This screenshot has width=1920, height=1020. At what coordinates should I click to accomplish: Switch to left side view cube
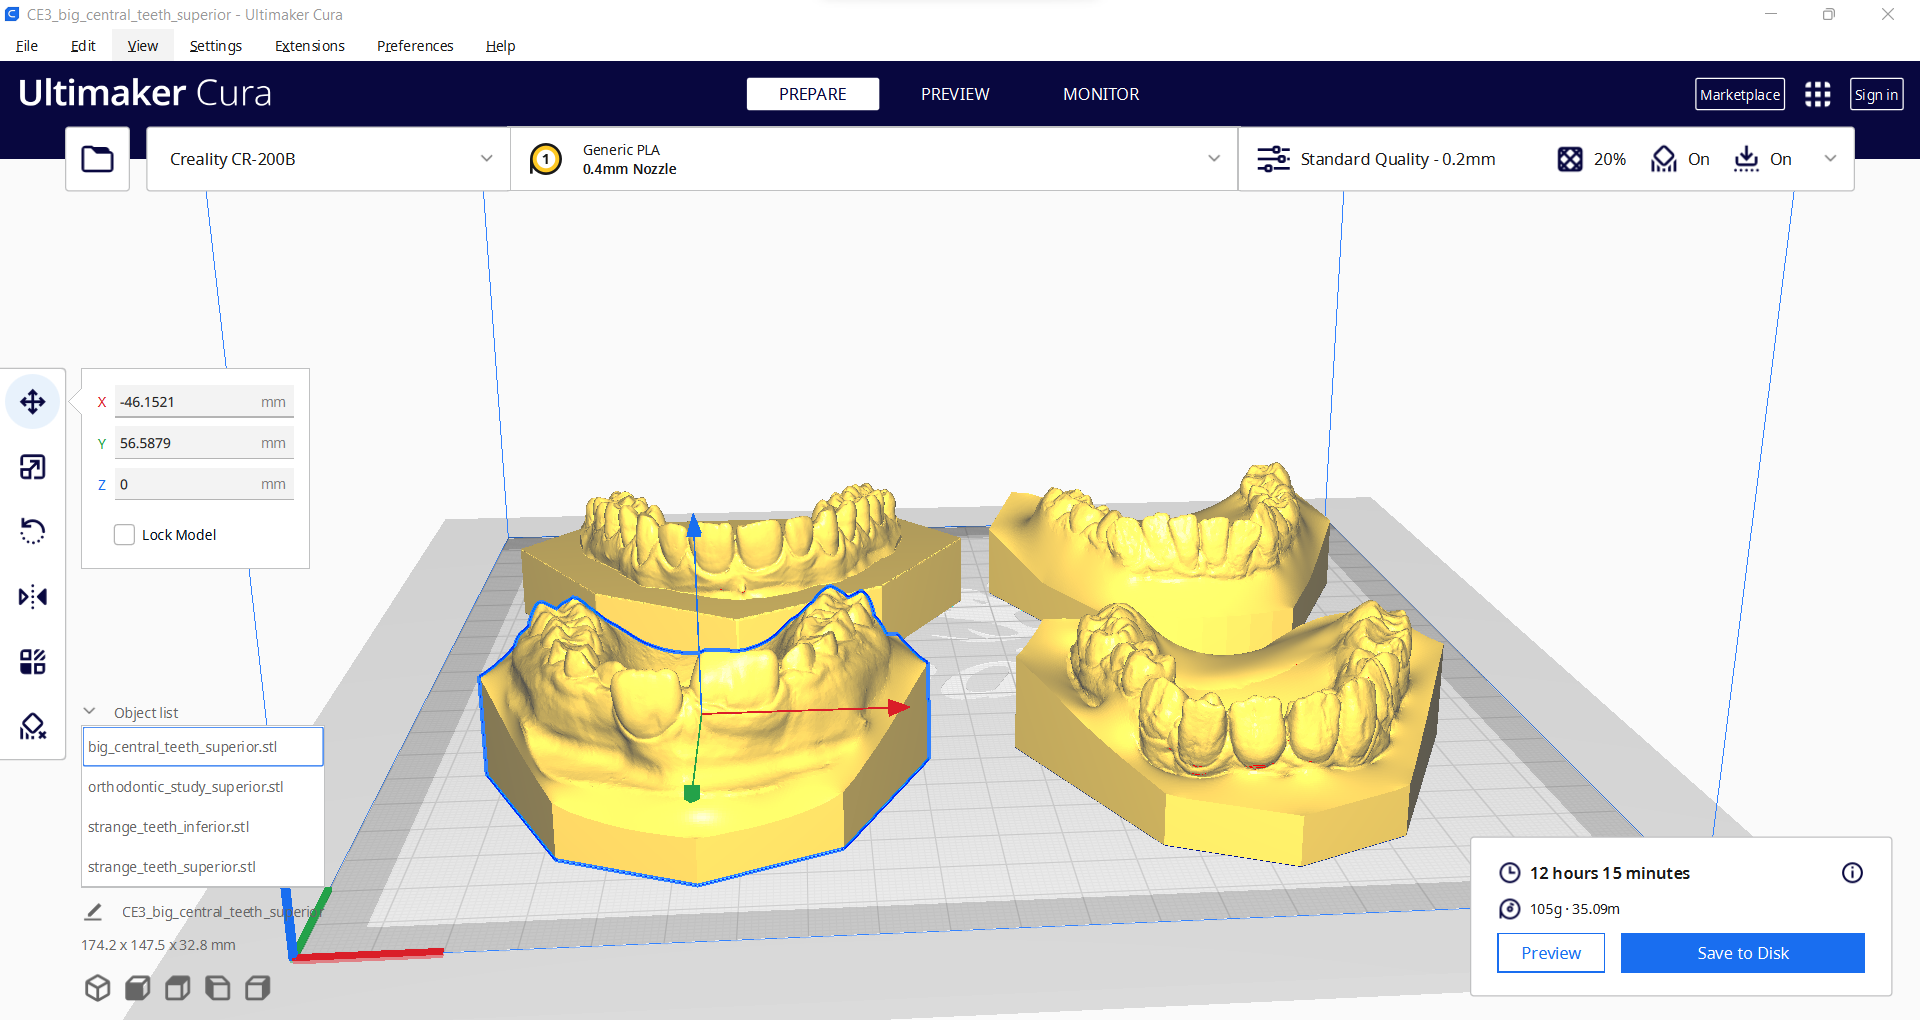217,988
